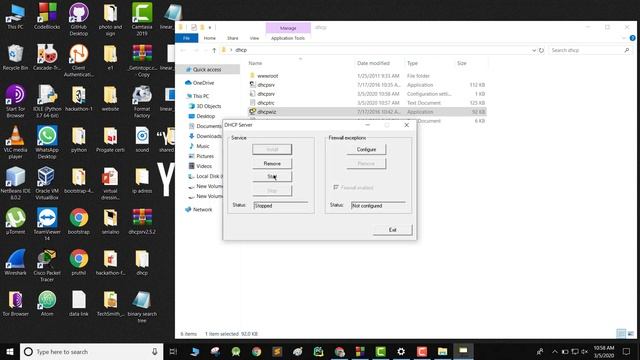This screenshot has height=360, width=640.
Task: Open Wireshark desktop shortcut
Action: tap(16, 262)
